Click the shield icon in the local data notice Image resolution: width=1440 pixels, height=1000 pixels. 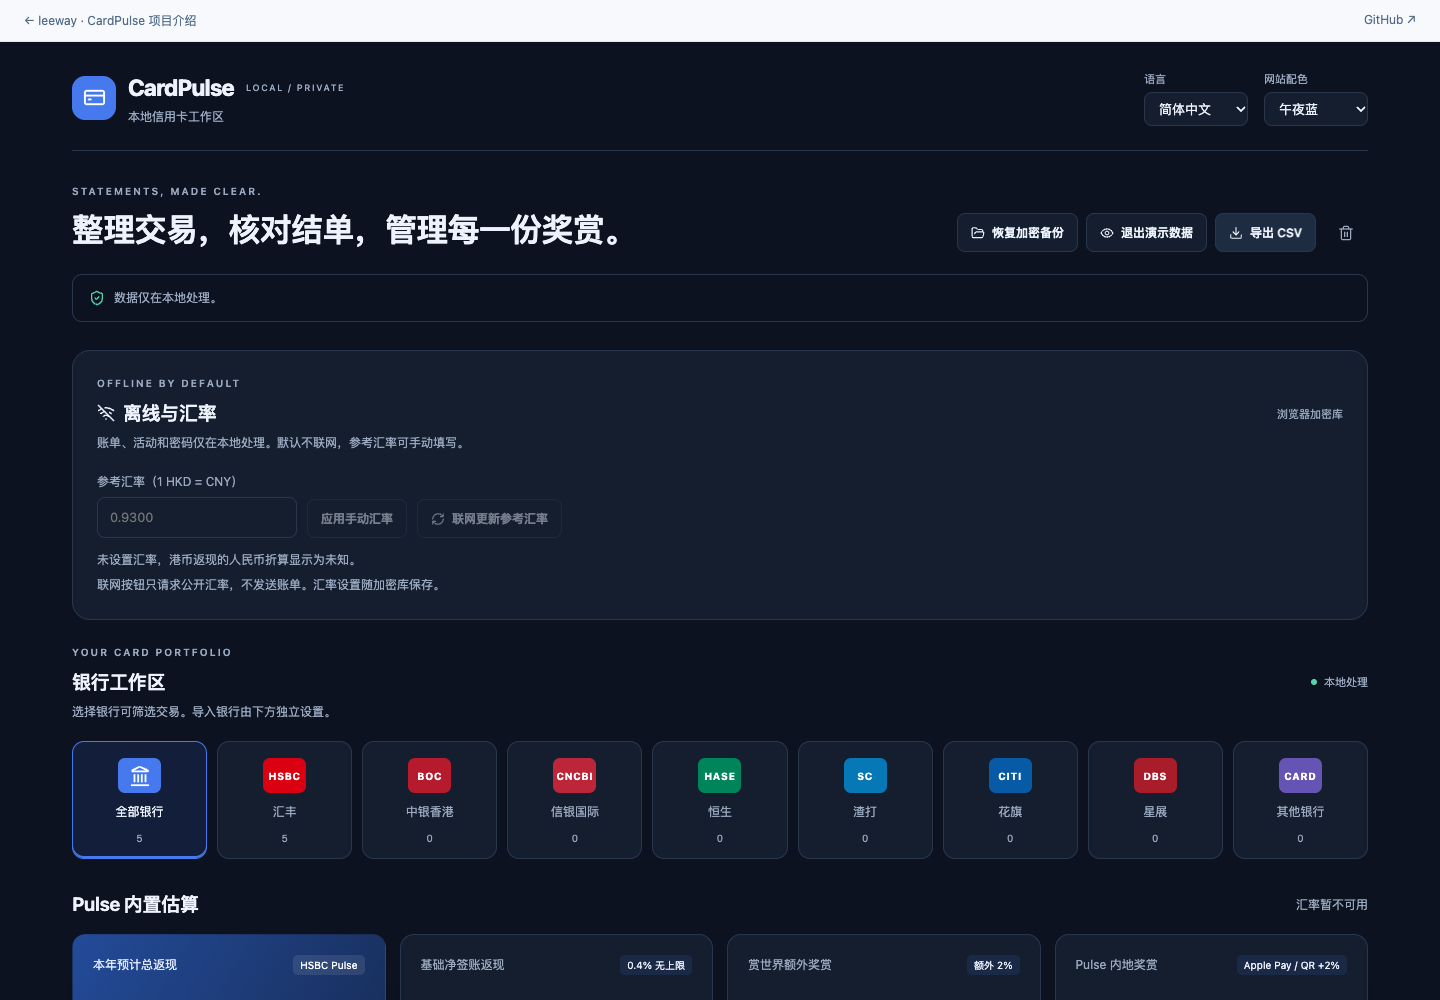pyautogui.click(x=97, y=298)
